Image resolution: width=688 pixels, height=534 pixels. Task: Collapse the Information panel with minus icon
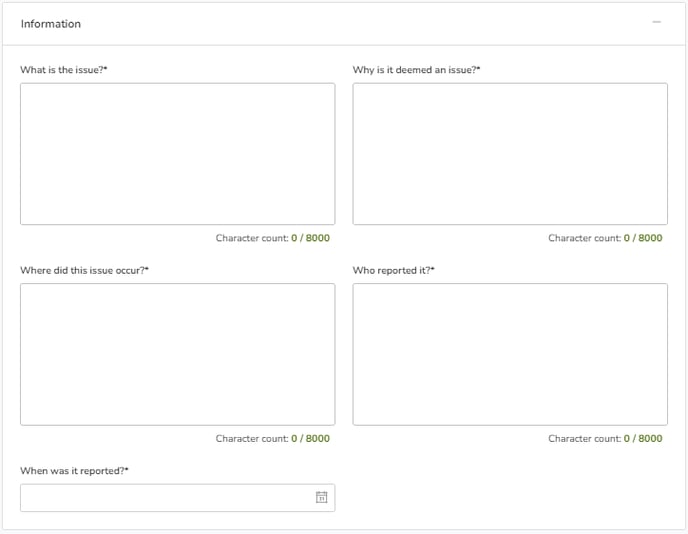[656, 22]
